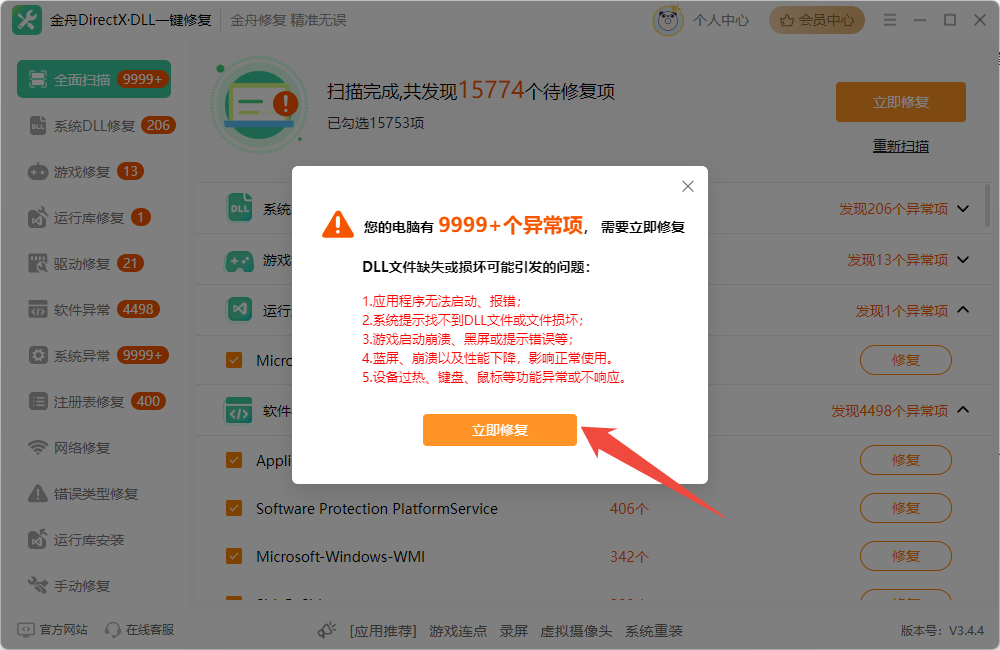This screenshot has width=1000, height=650.
Task: Open the hamburger menu at top right
Action: (889, 18)
